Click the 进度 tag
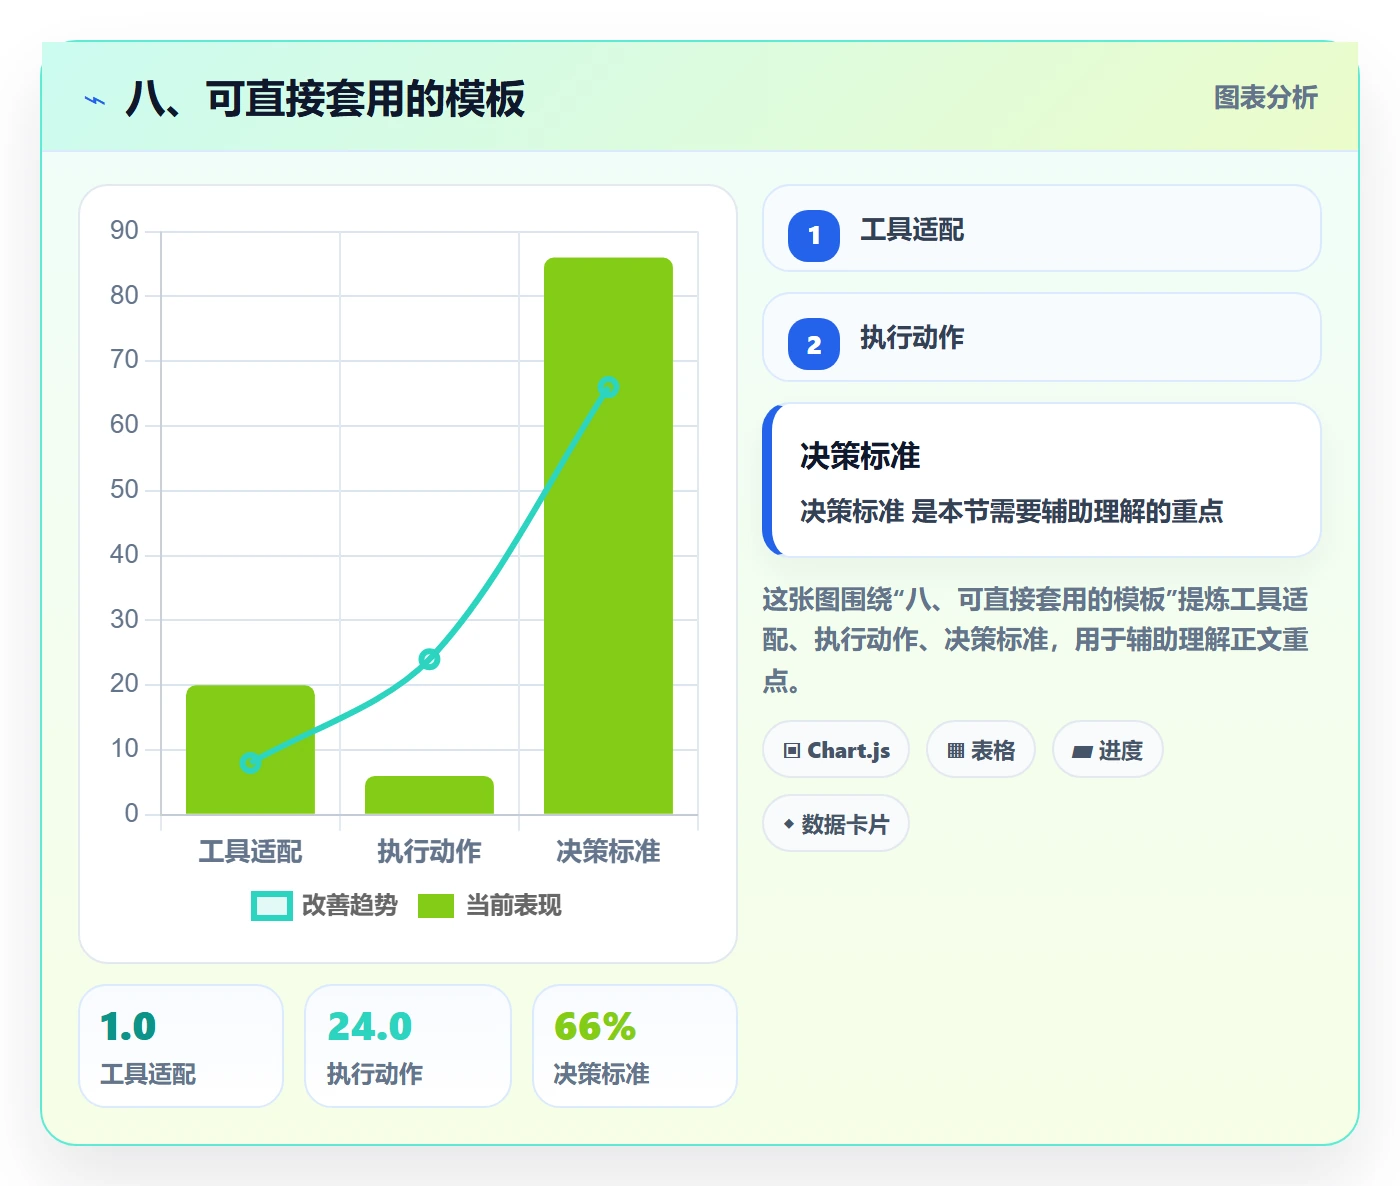Image resolution: width=1400 pixels, height=1186 pixels. [x=1108, y=749]
